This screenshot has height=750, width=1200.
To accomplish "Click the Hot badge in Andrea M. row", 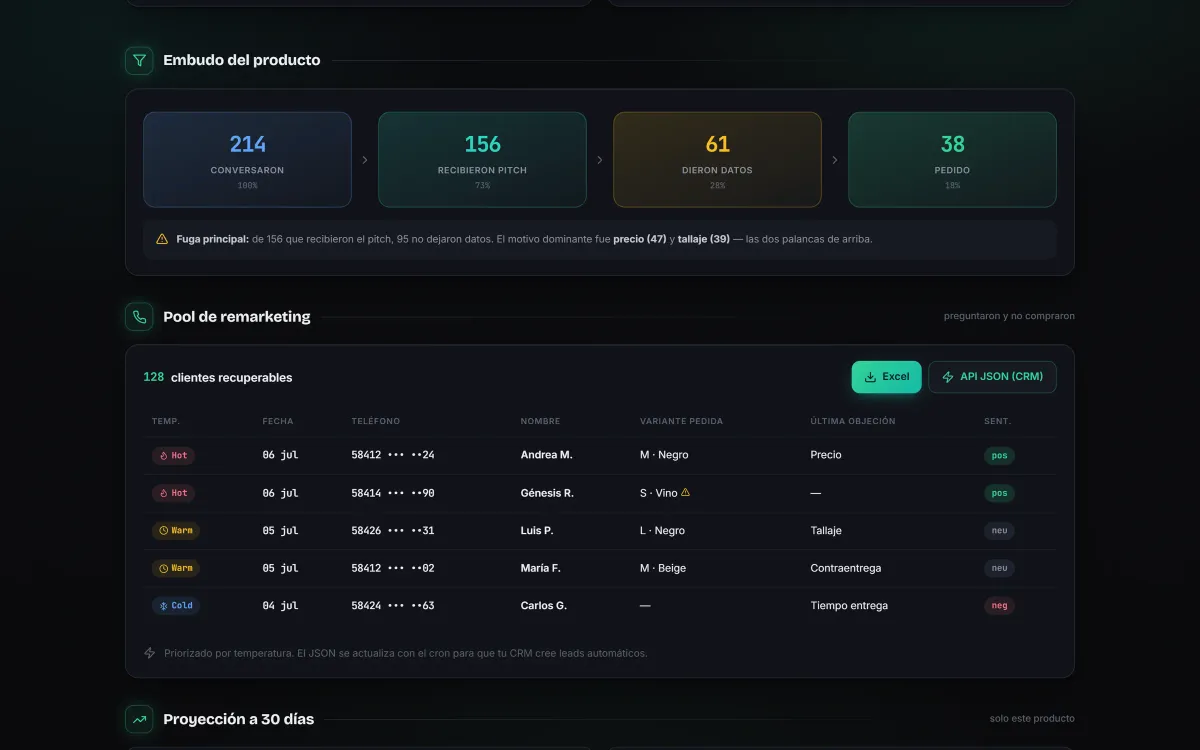I will [x=174, y=455].
